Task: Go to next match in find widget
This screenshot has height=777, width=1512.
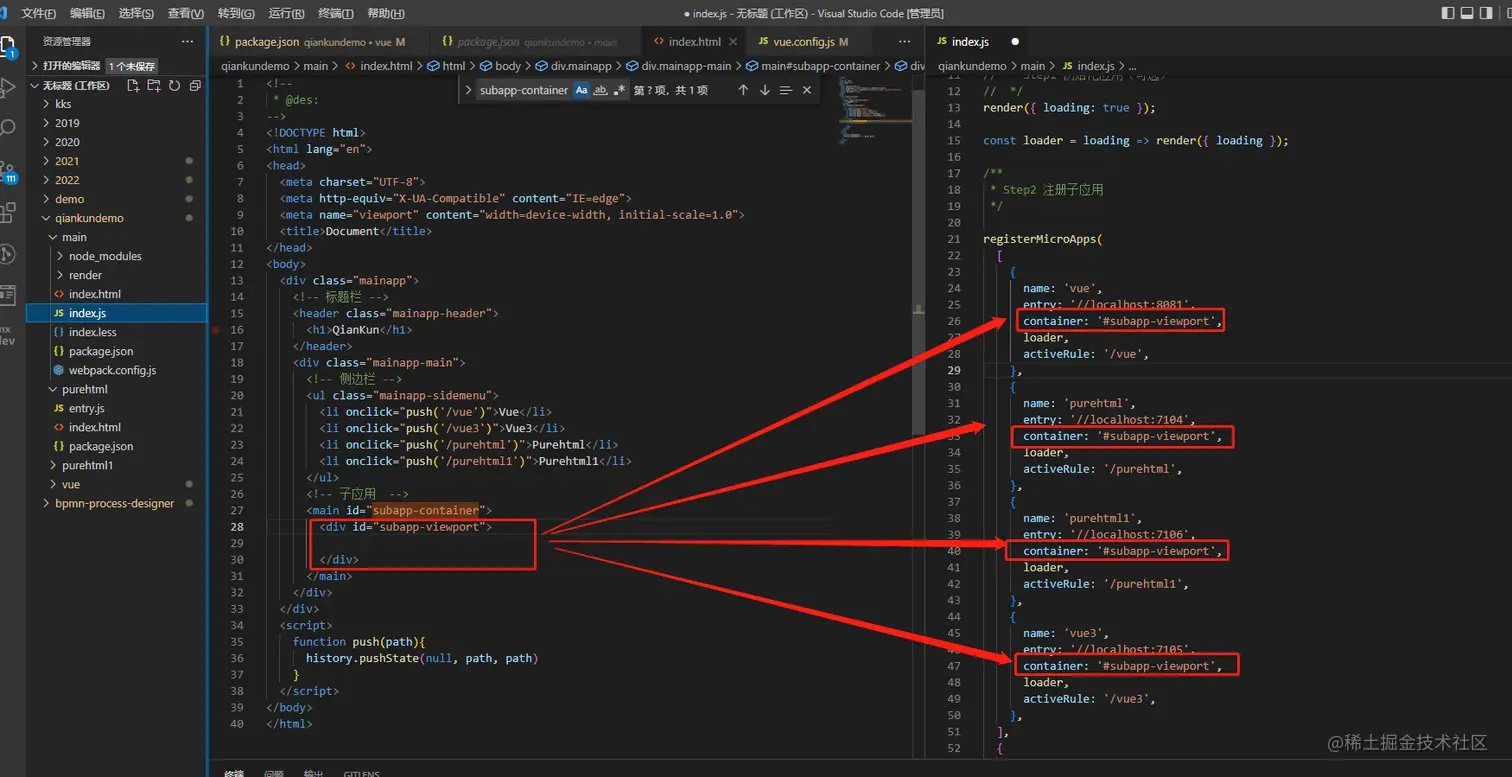Action: click(x=765, y=90)
